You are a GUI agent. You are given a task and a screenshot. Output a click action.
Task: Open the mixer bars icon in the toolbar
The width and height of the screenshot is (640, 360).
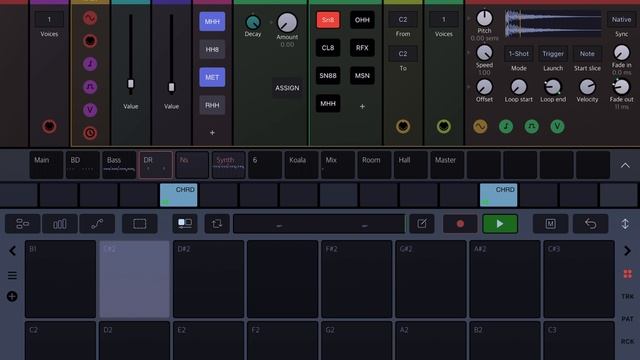click(60, 224)
